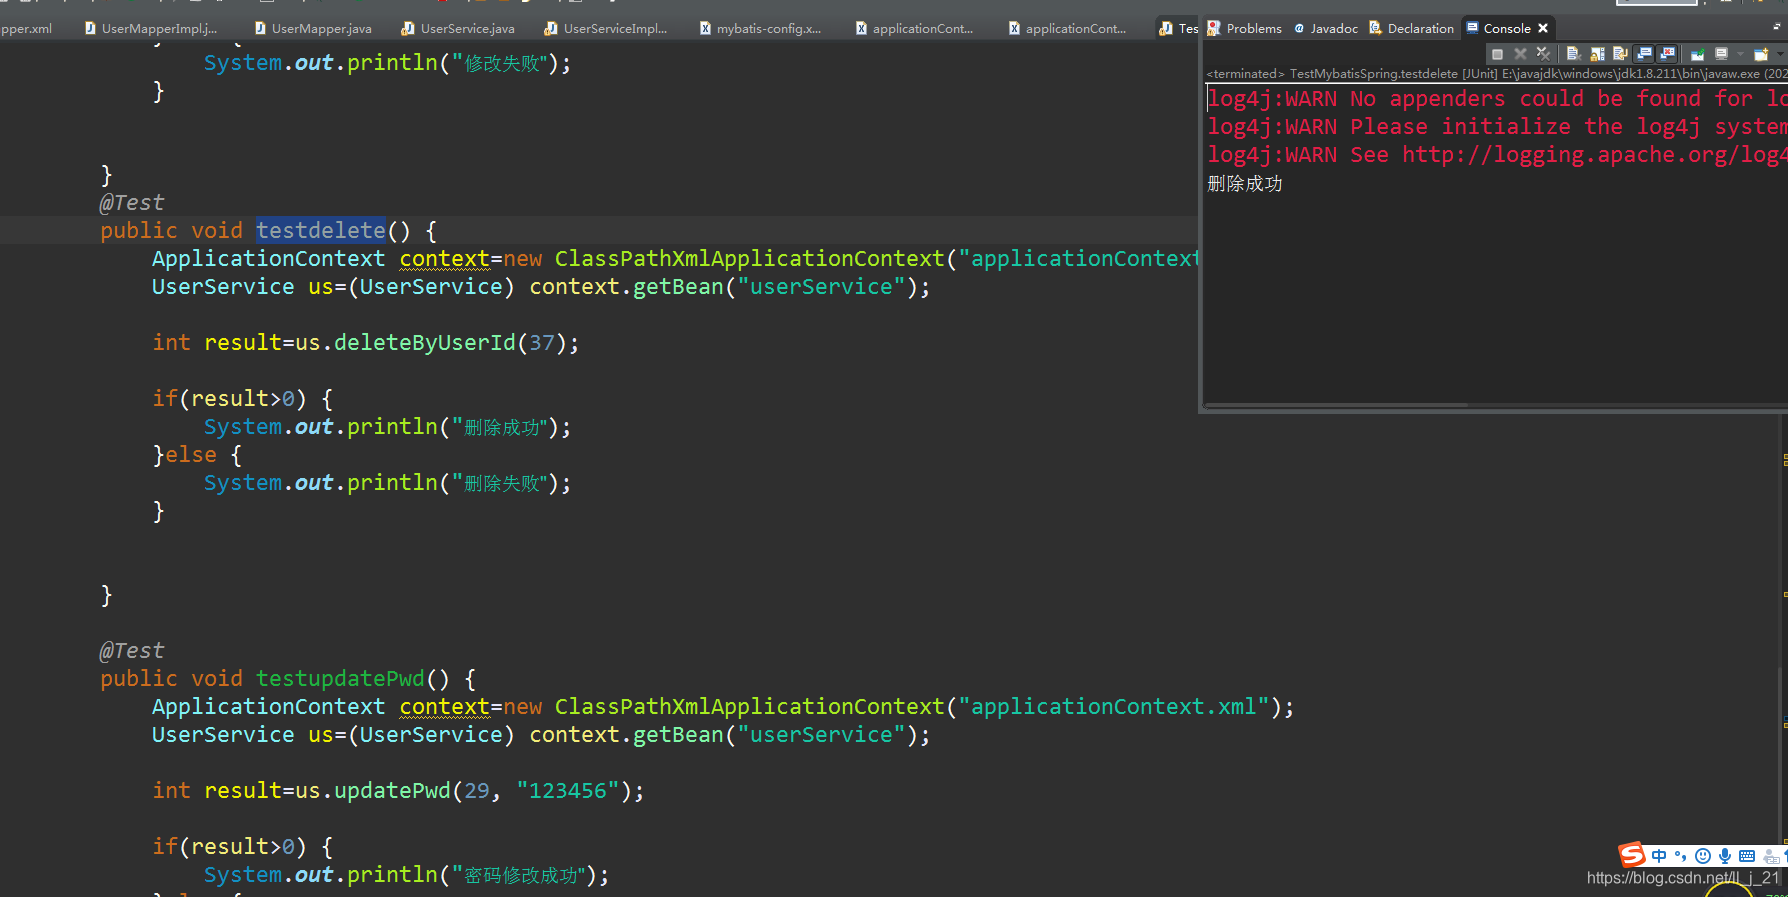Toggle Show Console When Standard Error Changes
This screenshot has height=897, width=1788.
1666,54
